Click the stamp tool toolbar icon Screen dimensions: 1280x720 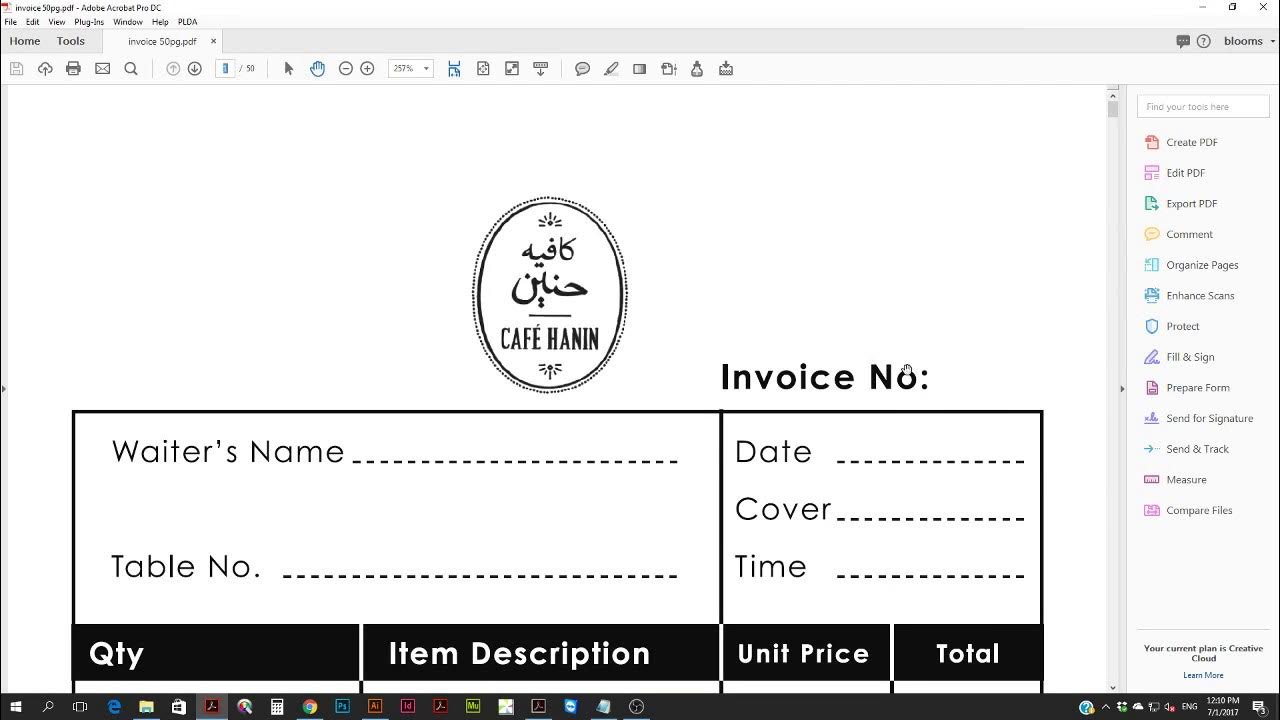pos(697,69)
